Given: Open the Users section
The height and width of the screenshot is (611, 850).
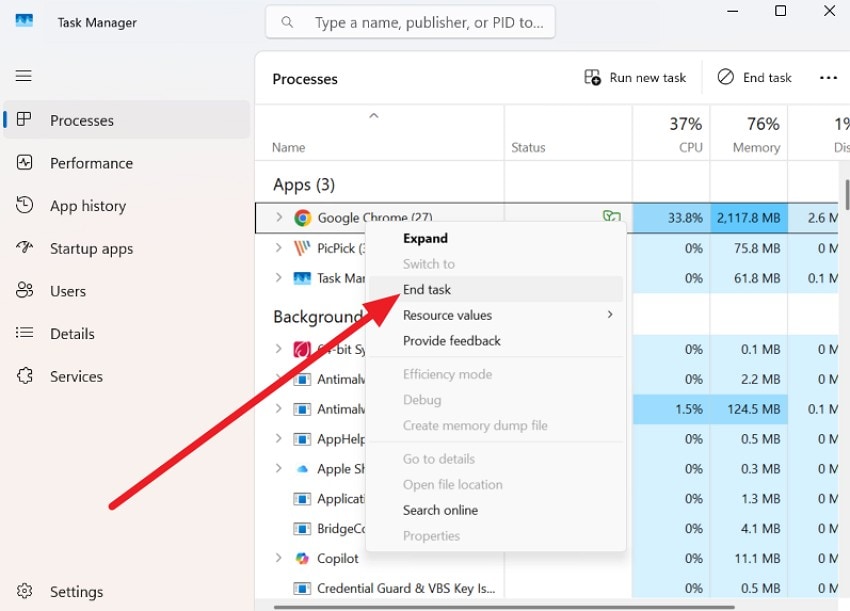Looking at the screenshot, I should (x=75, y=291).
